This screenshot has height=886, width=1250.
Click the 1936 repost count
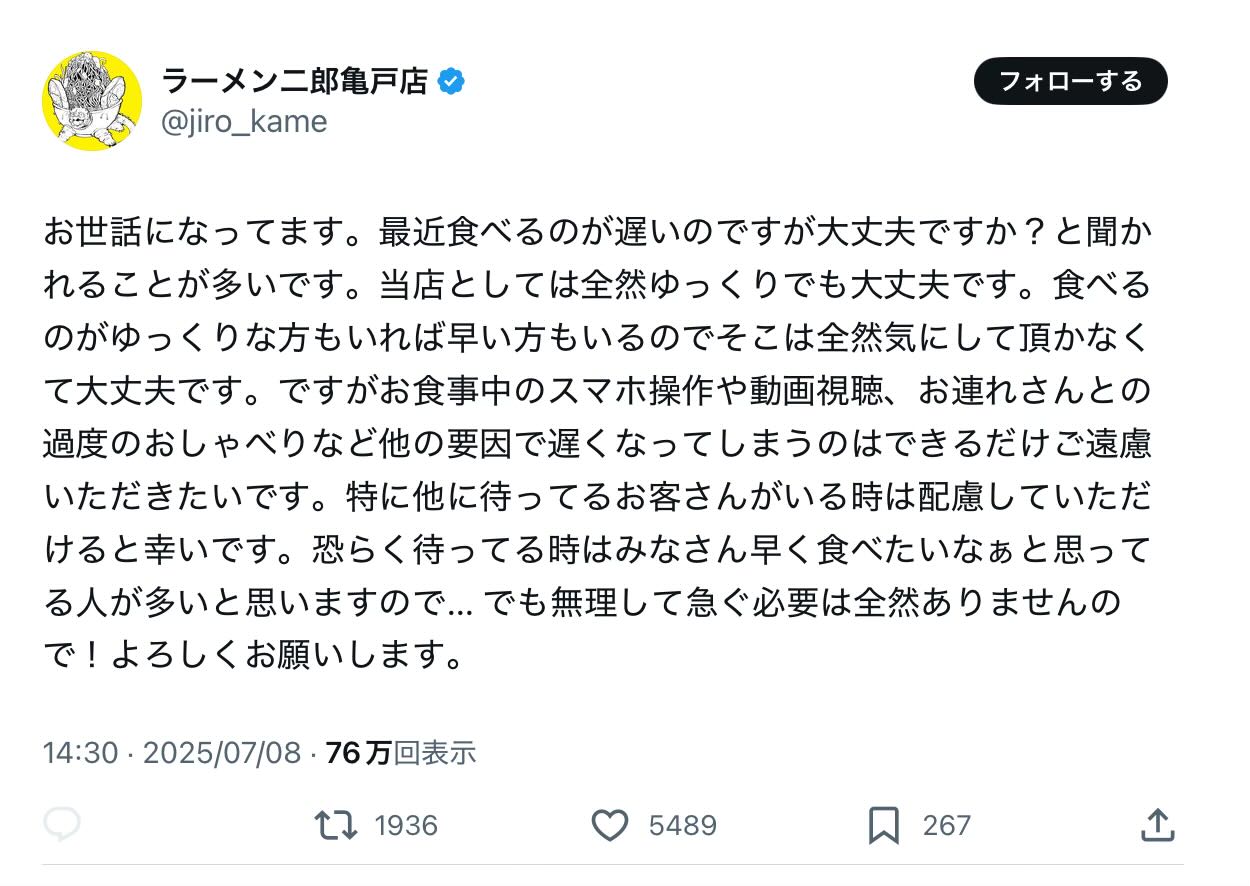[406, 825]
